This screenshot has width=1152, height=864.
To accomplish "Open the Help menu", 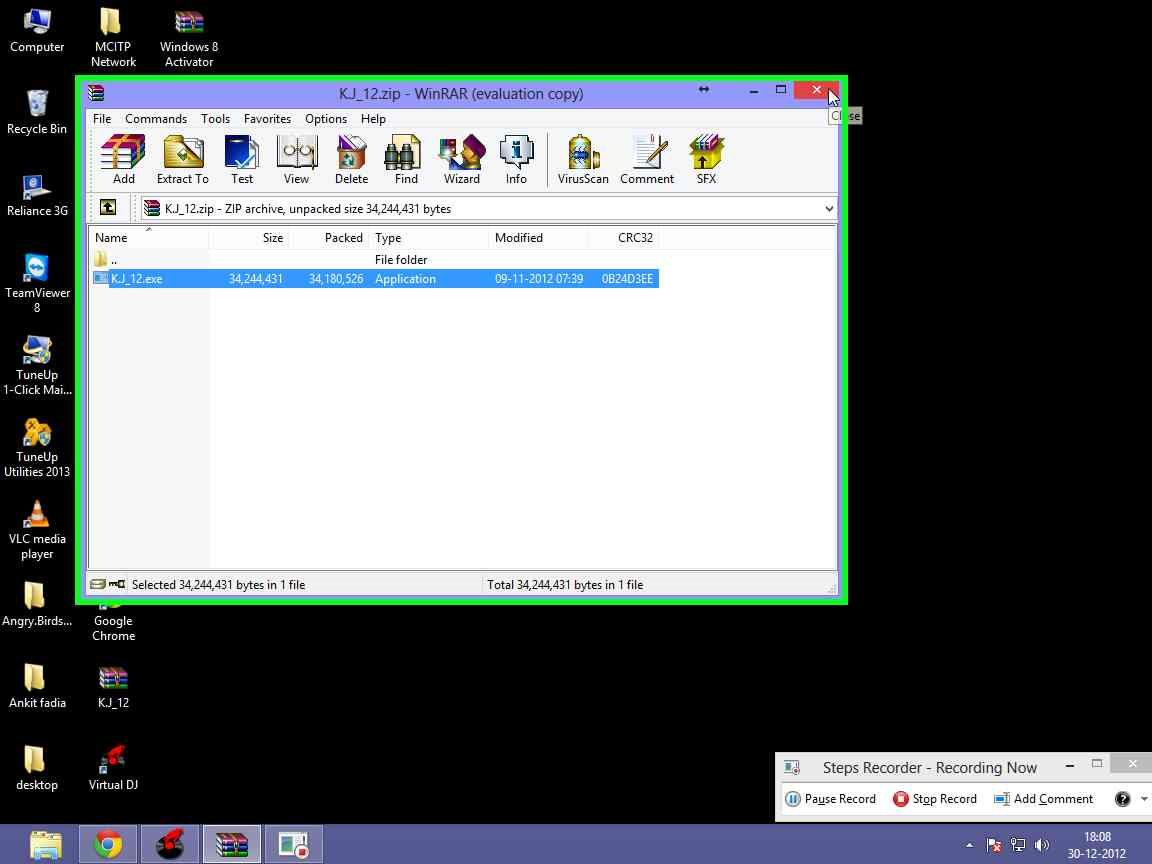I will pyautogui.click(x=373, y=118).
